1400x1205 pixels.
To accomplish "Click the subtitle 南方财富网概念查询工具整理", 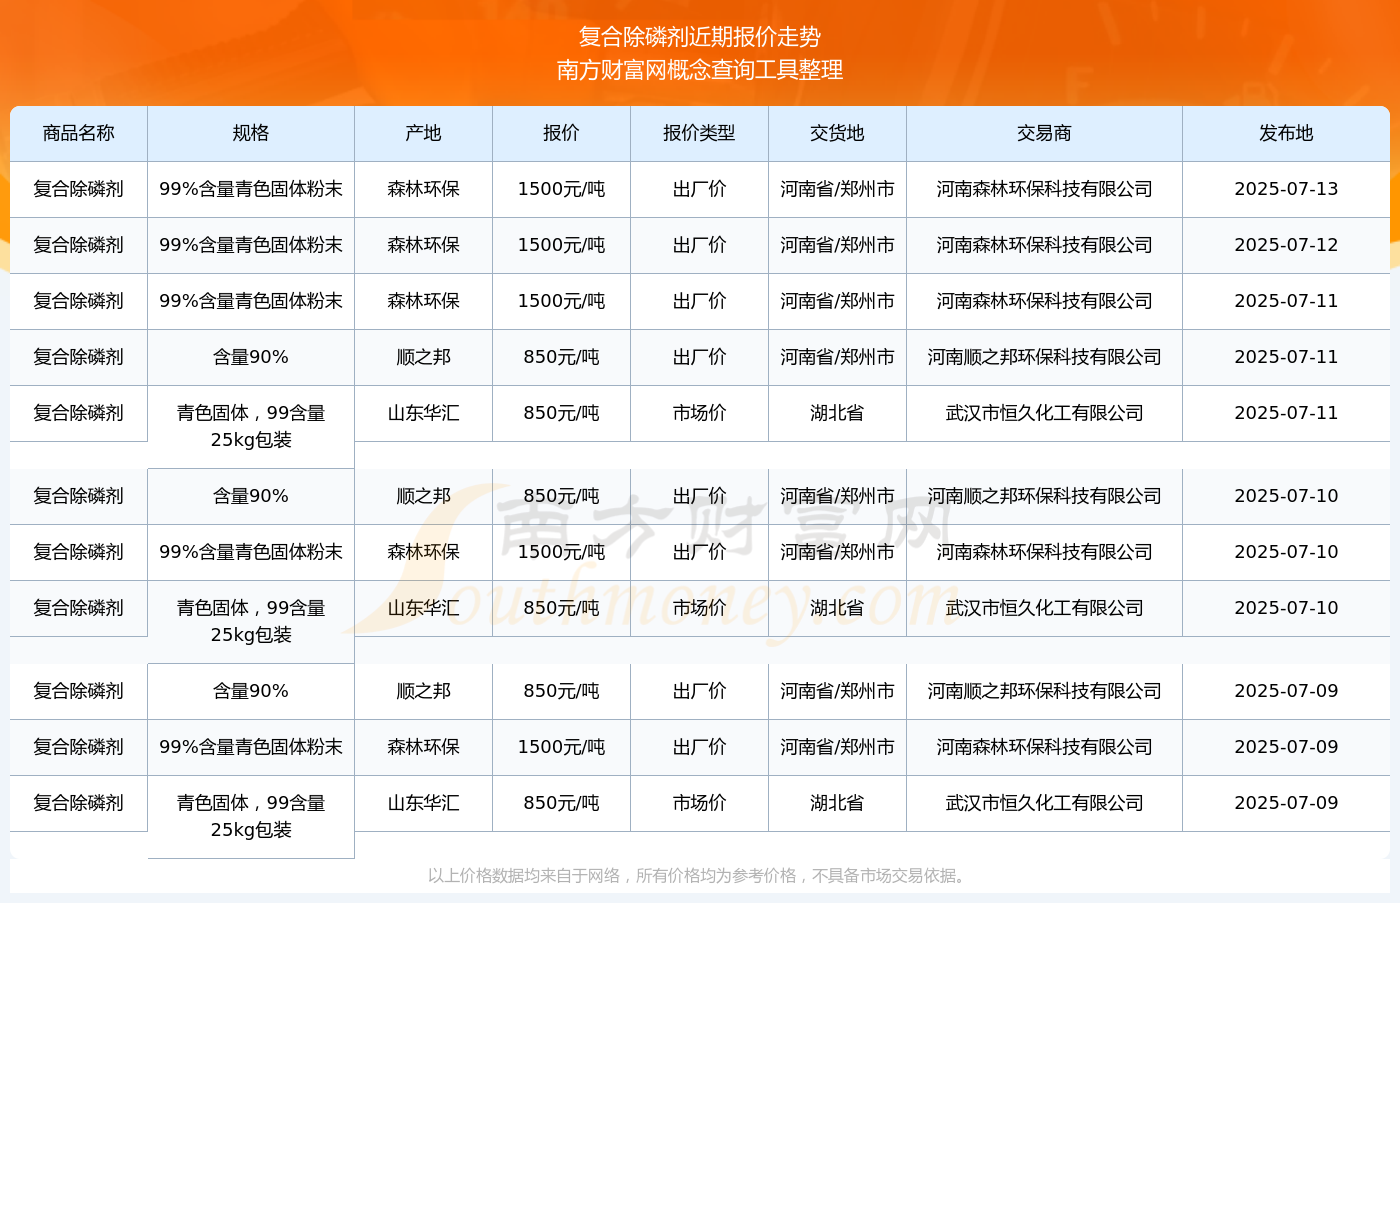I will coord(700,70).
